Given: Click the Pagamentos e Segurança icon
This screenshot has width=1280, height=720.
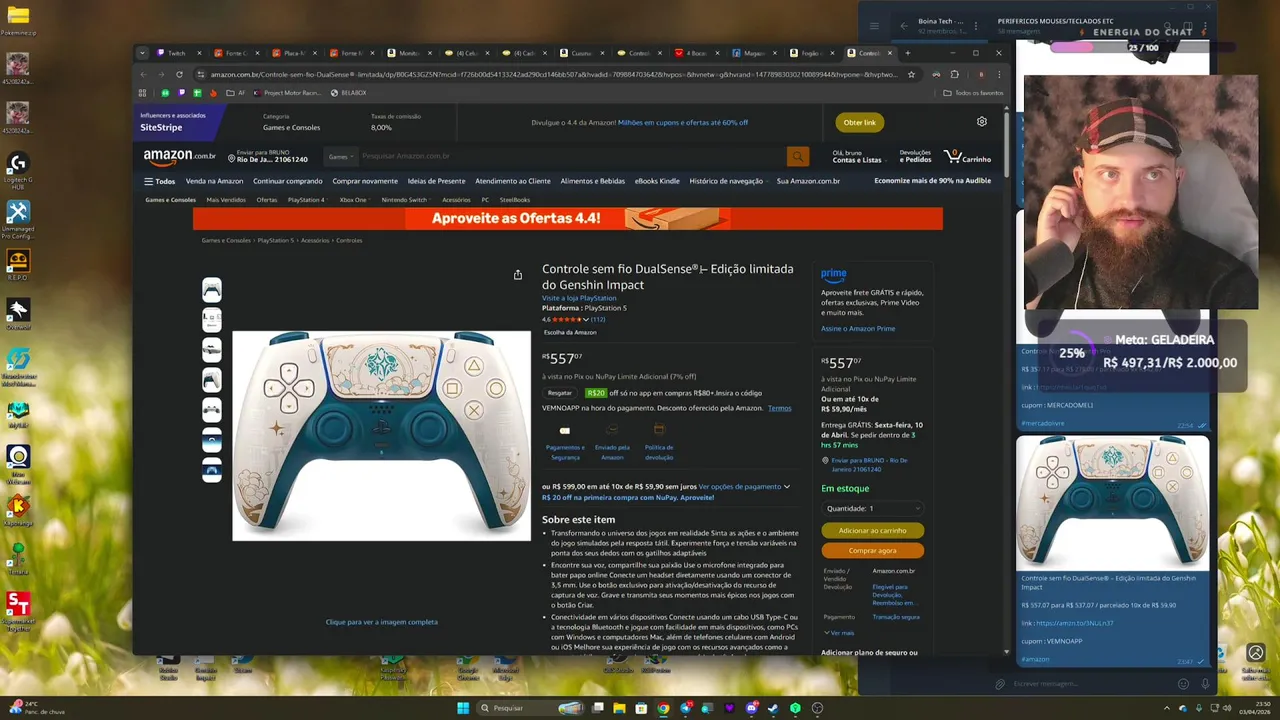Looking at the screenshot, I should pos(565,431).
